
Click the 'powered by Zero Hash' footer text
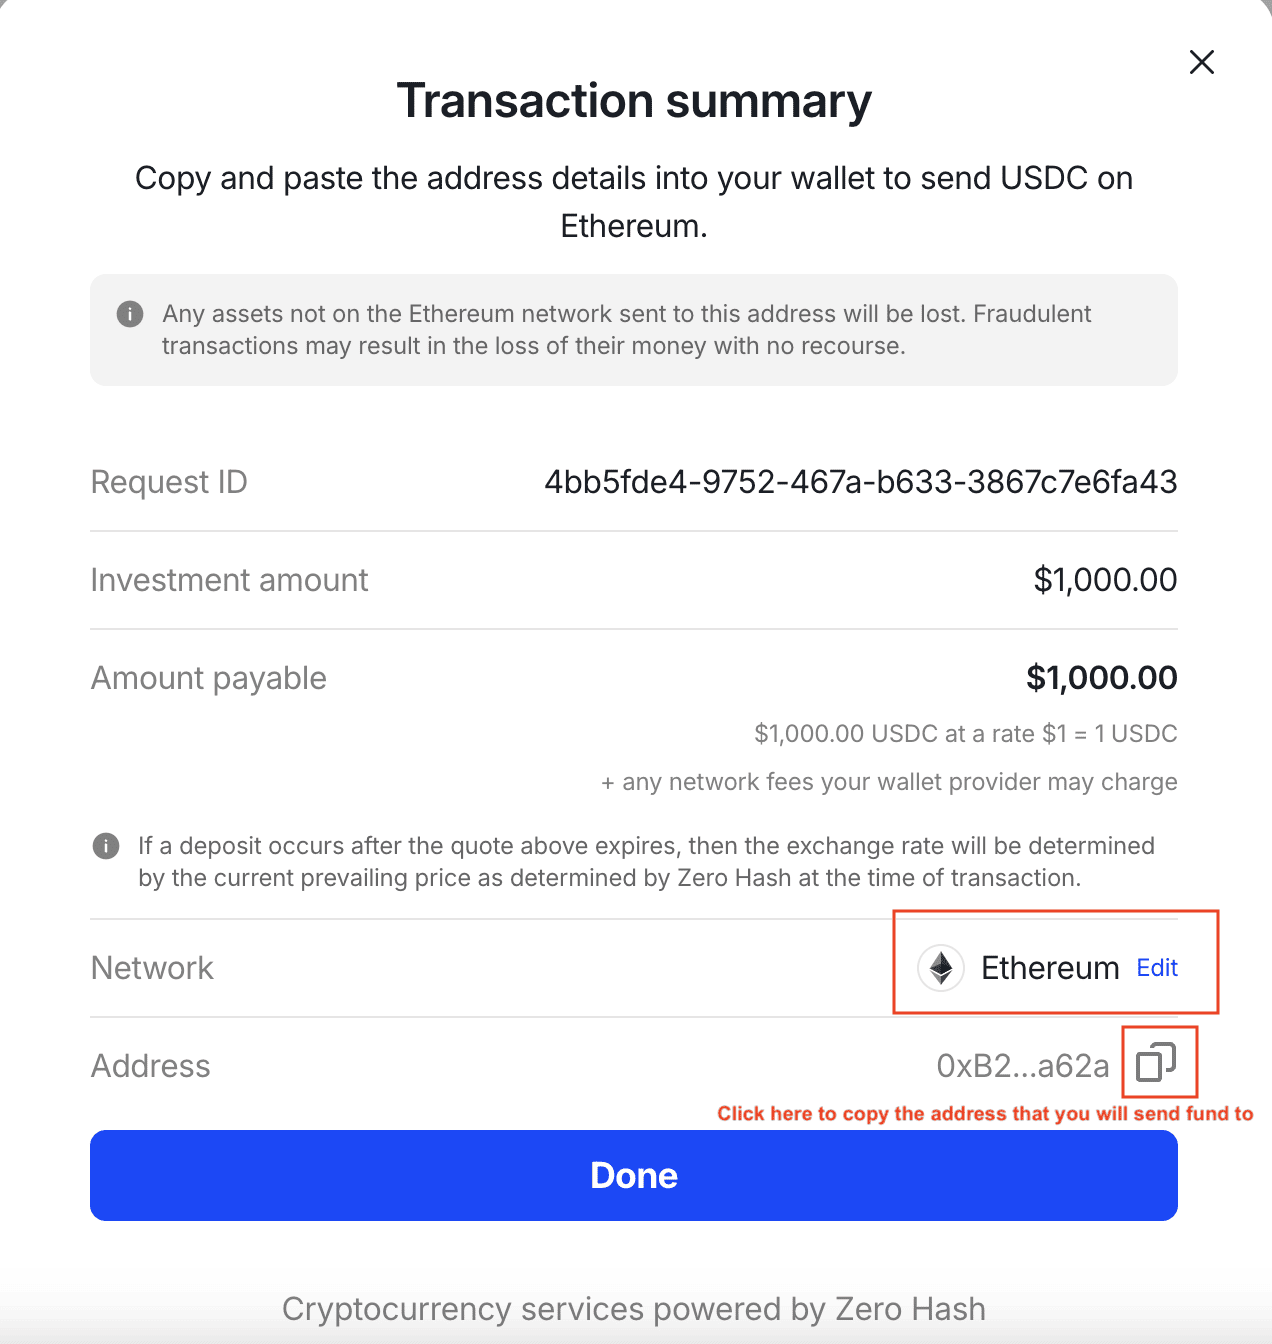(634, 1309)
